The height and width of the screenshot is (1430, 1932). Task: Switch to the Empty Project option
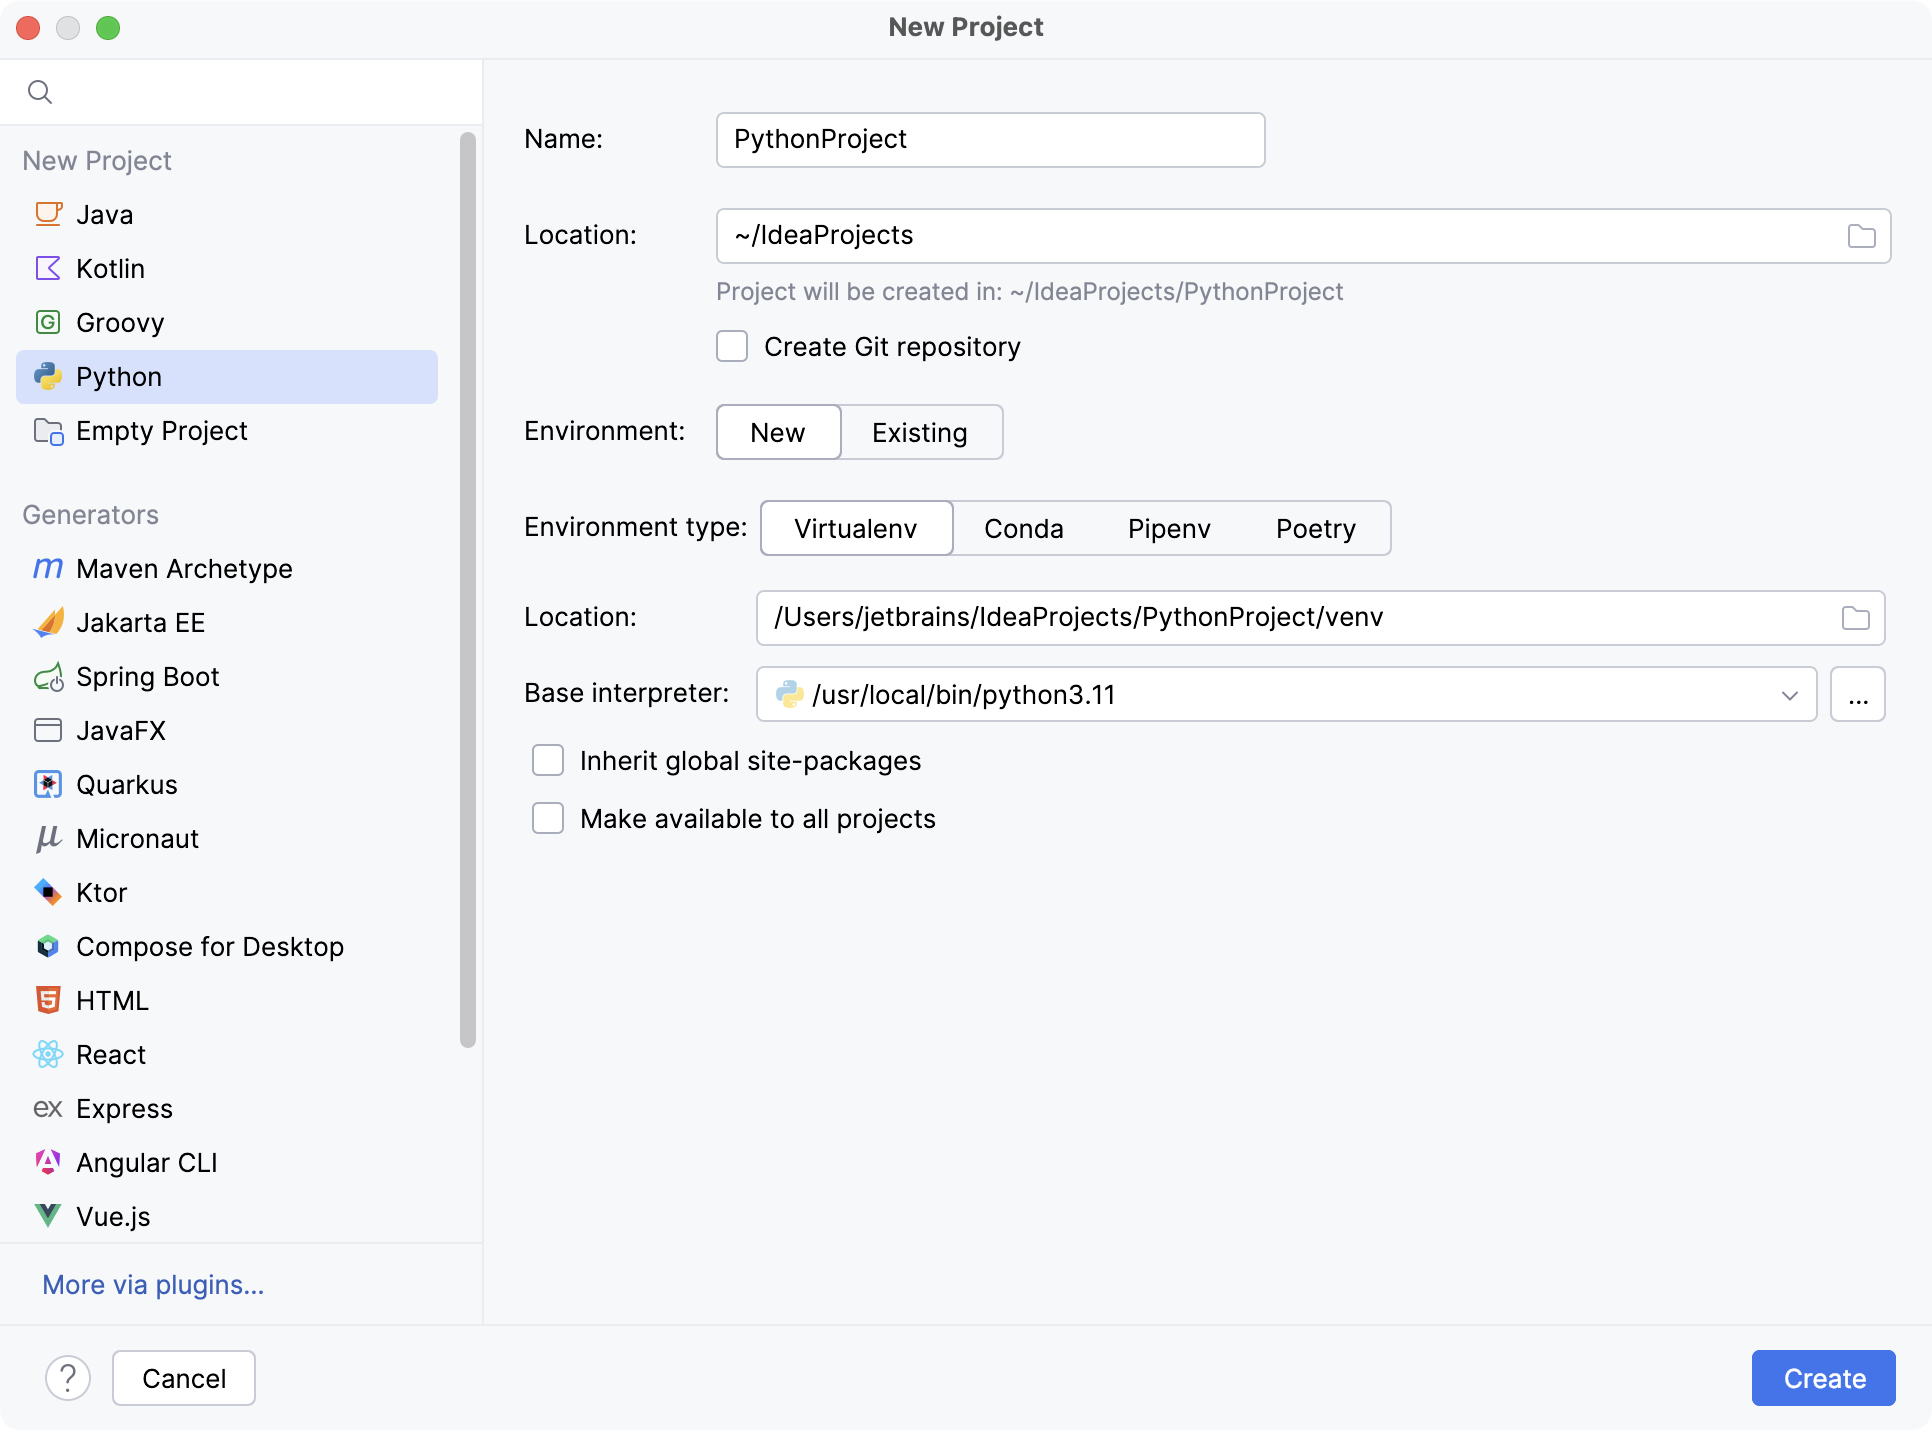tap(161, 430)
